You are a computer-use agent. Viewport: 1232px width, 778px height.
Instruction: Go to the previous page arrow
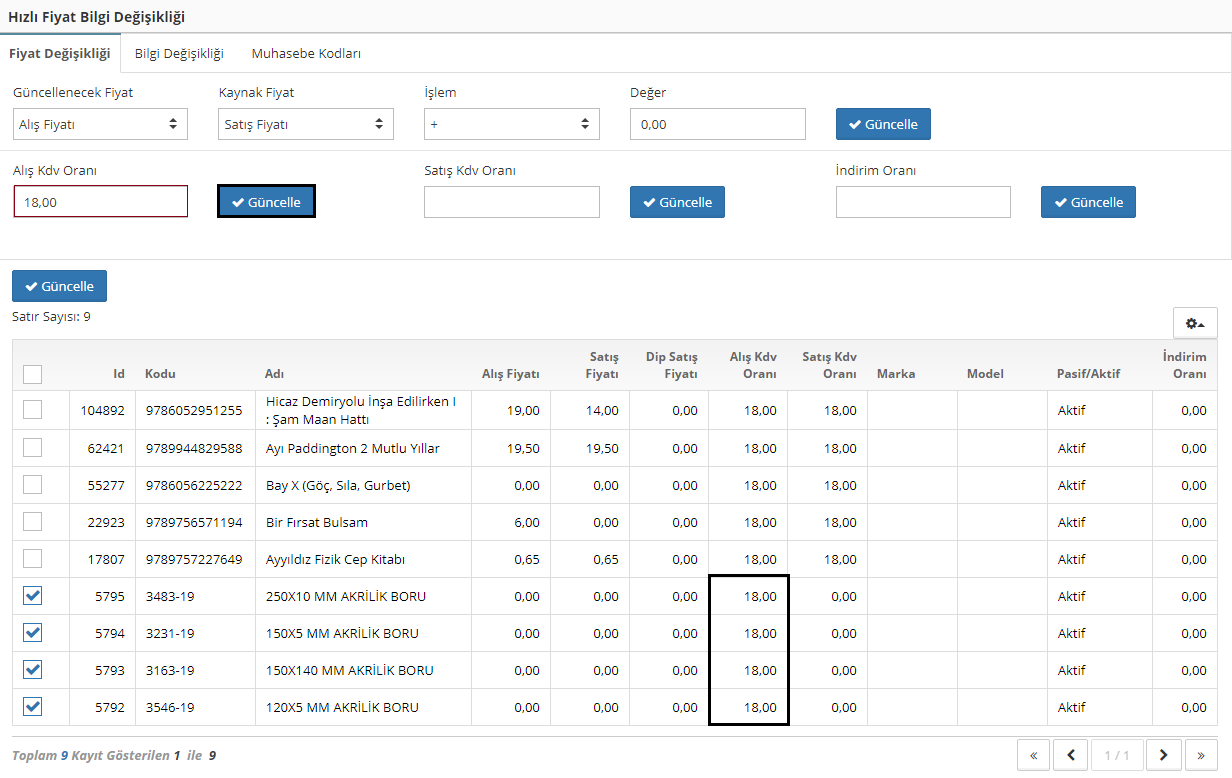[1071, 755]
